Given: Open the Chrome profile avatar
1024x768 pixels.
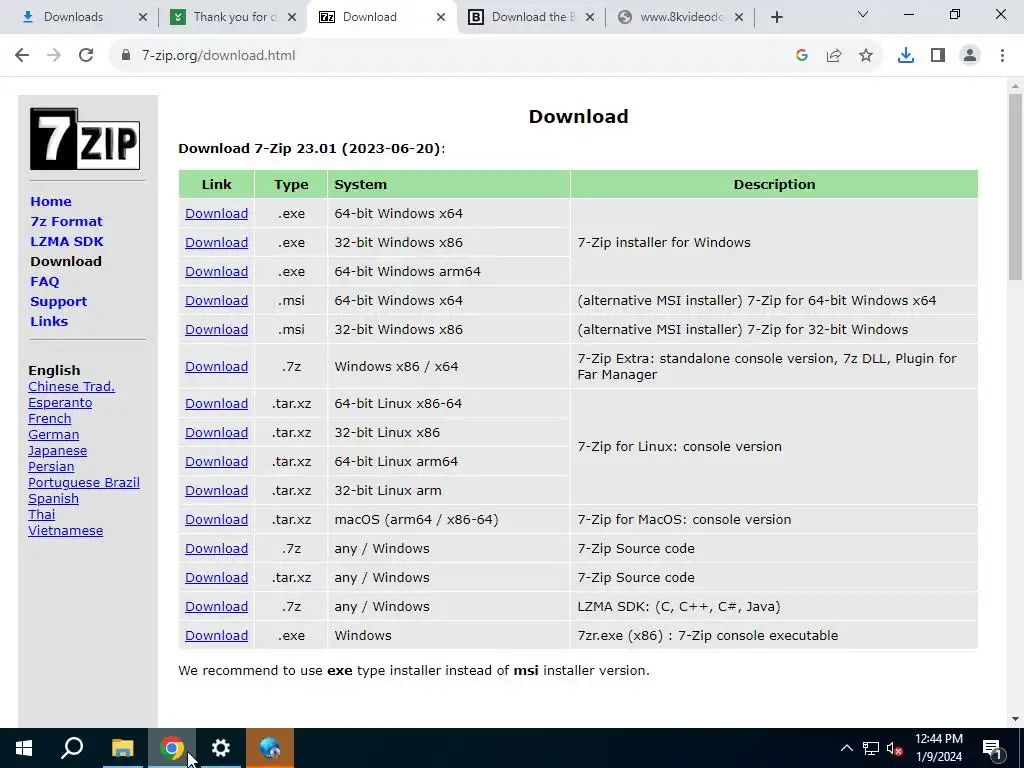Looking at the screenshot, I should (x=970, y=56).
